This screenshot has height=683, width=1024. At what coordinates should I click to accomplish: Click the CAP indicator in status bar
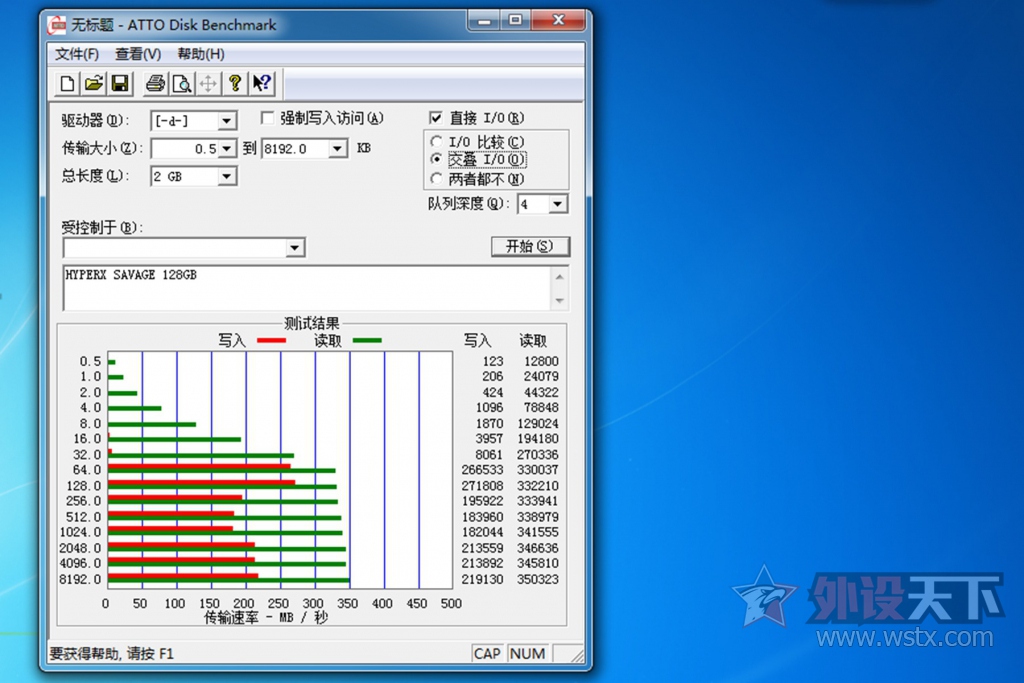[487, 654]
